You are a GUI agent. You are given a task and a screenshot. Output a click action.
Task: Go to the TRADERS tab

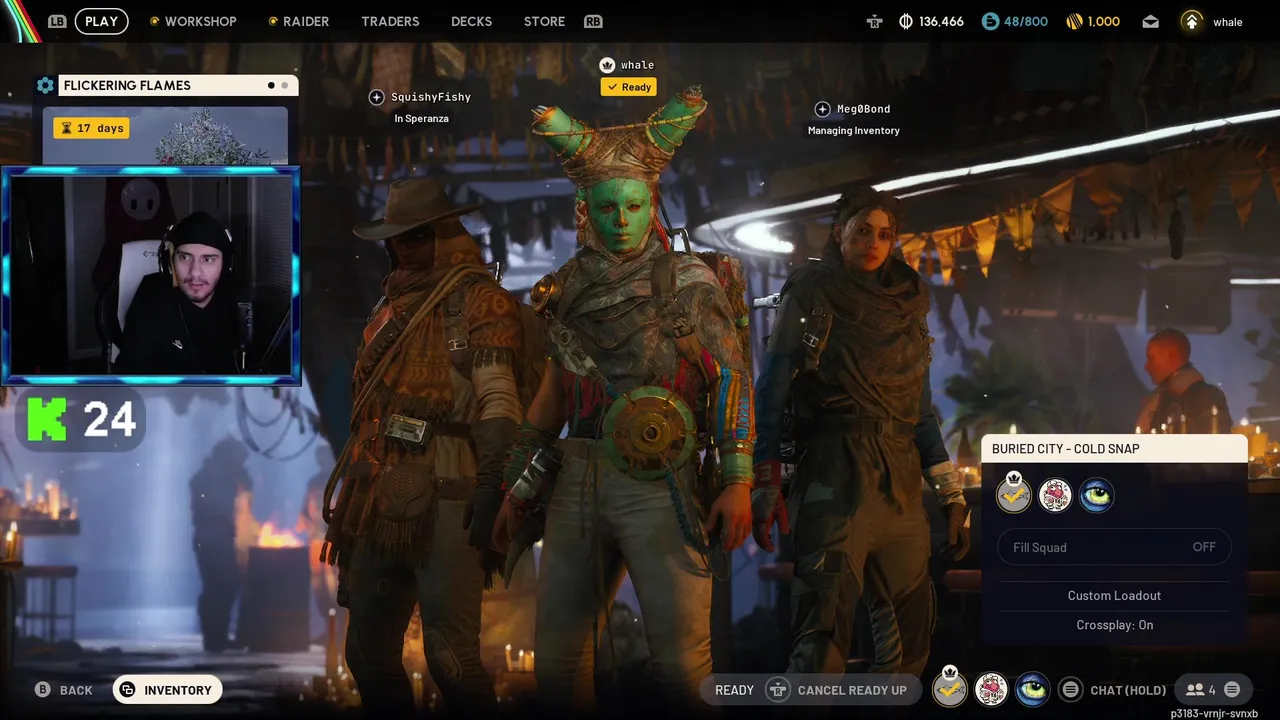(x=390, y=21)
